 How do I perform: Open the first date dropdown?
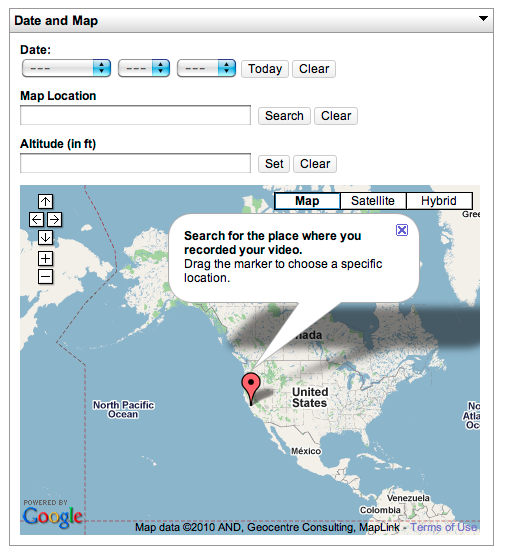67,69
